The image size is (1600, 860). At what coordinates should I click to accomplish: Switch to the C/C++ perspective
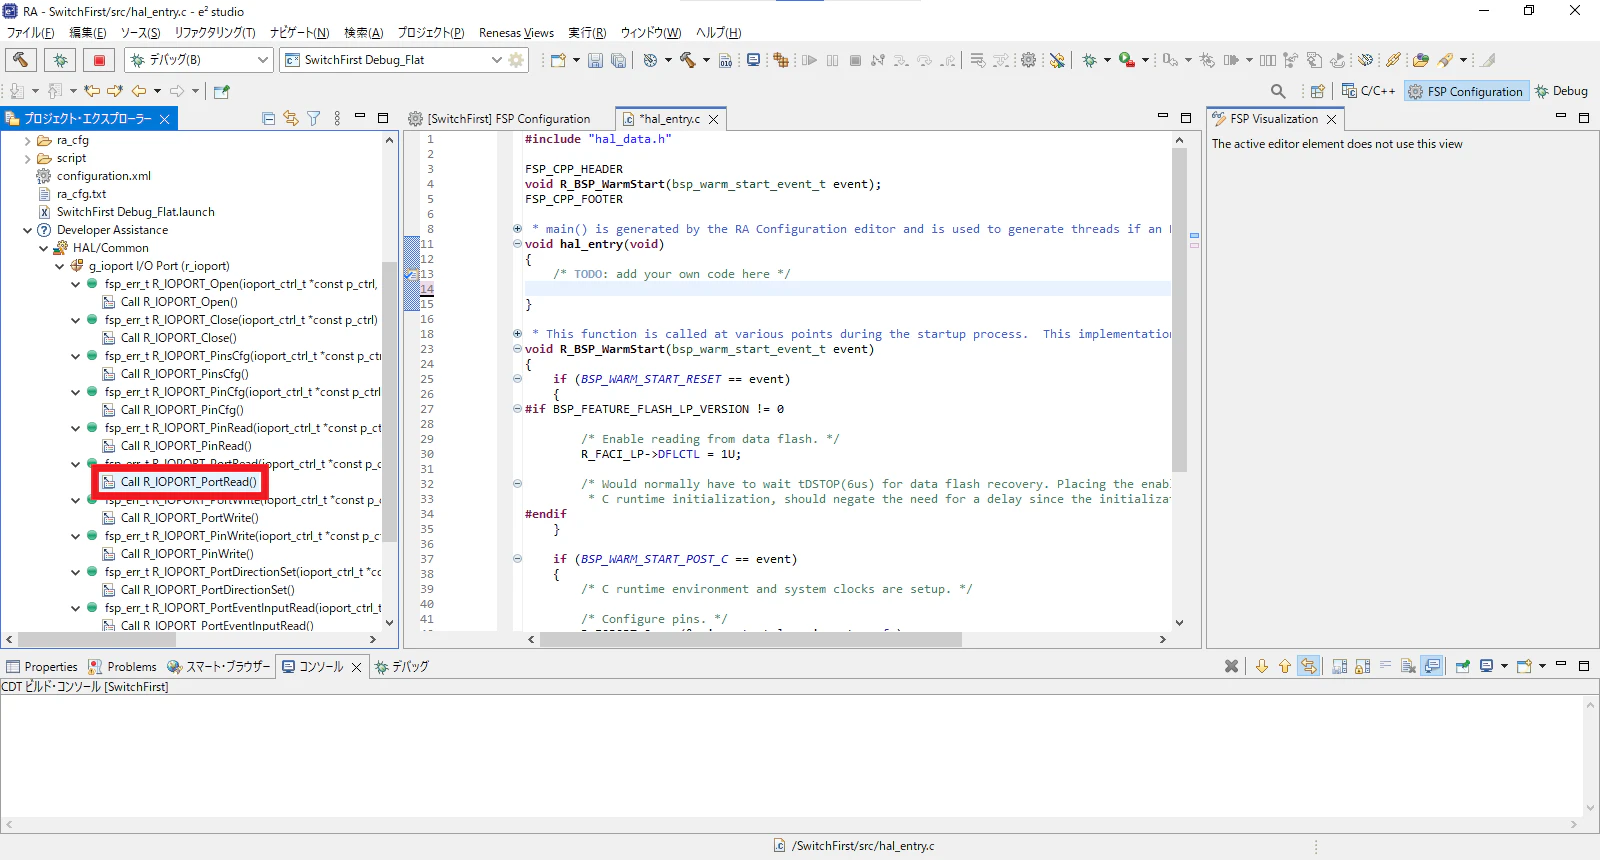coord(1368,91)
